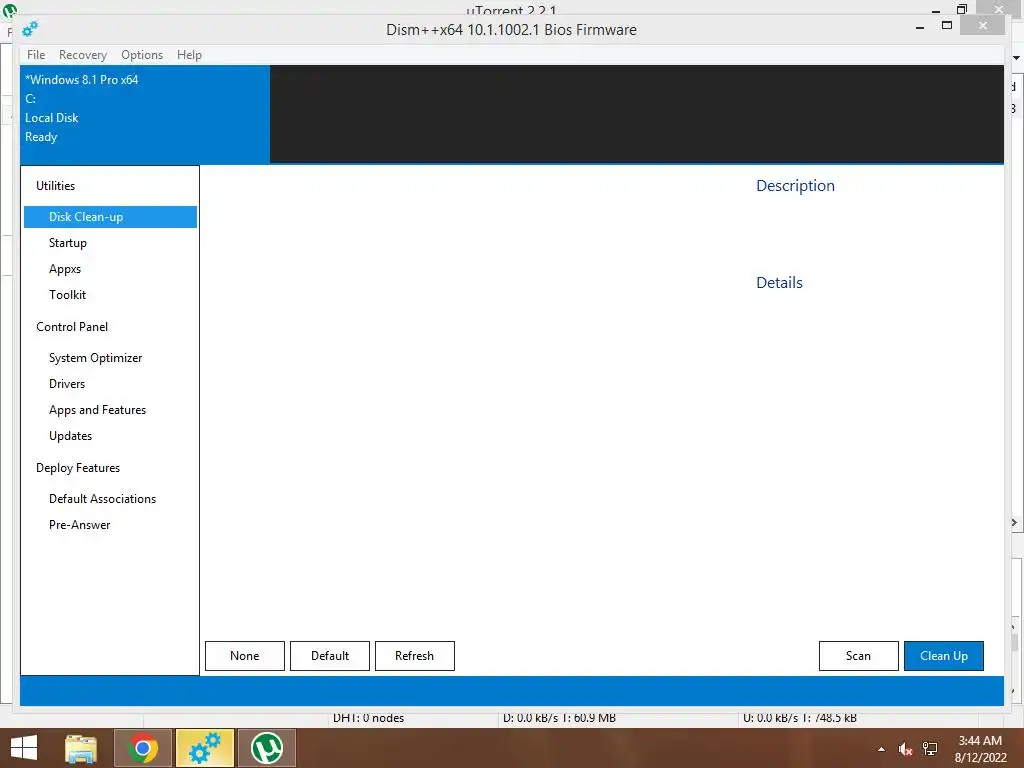Open the Windows Start menu
The height and width of the screenshot is (768, 1024).
(x=24, y=748)
